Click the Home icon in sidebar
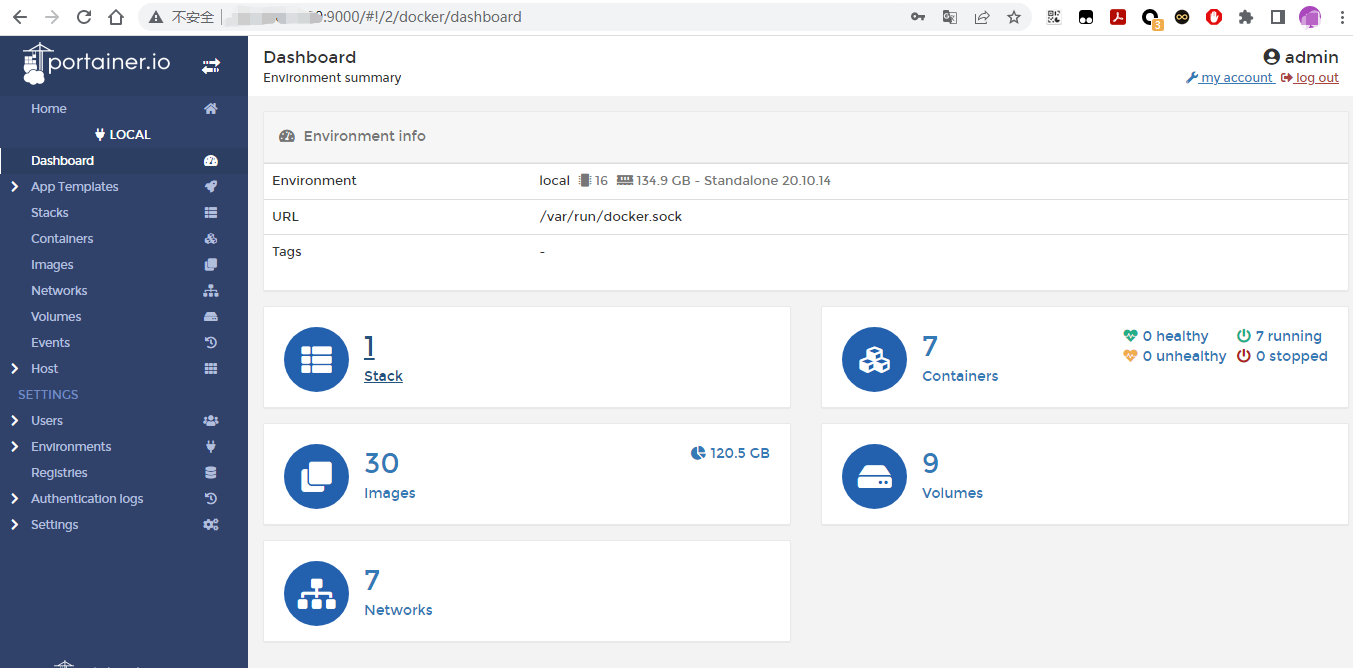Screen dimensions: 1353x668 (x=211, y=109)
